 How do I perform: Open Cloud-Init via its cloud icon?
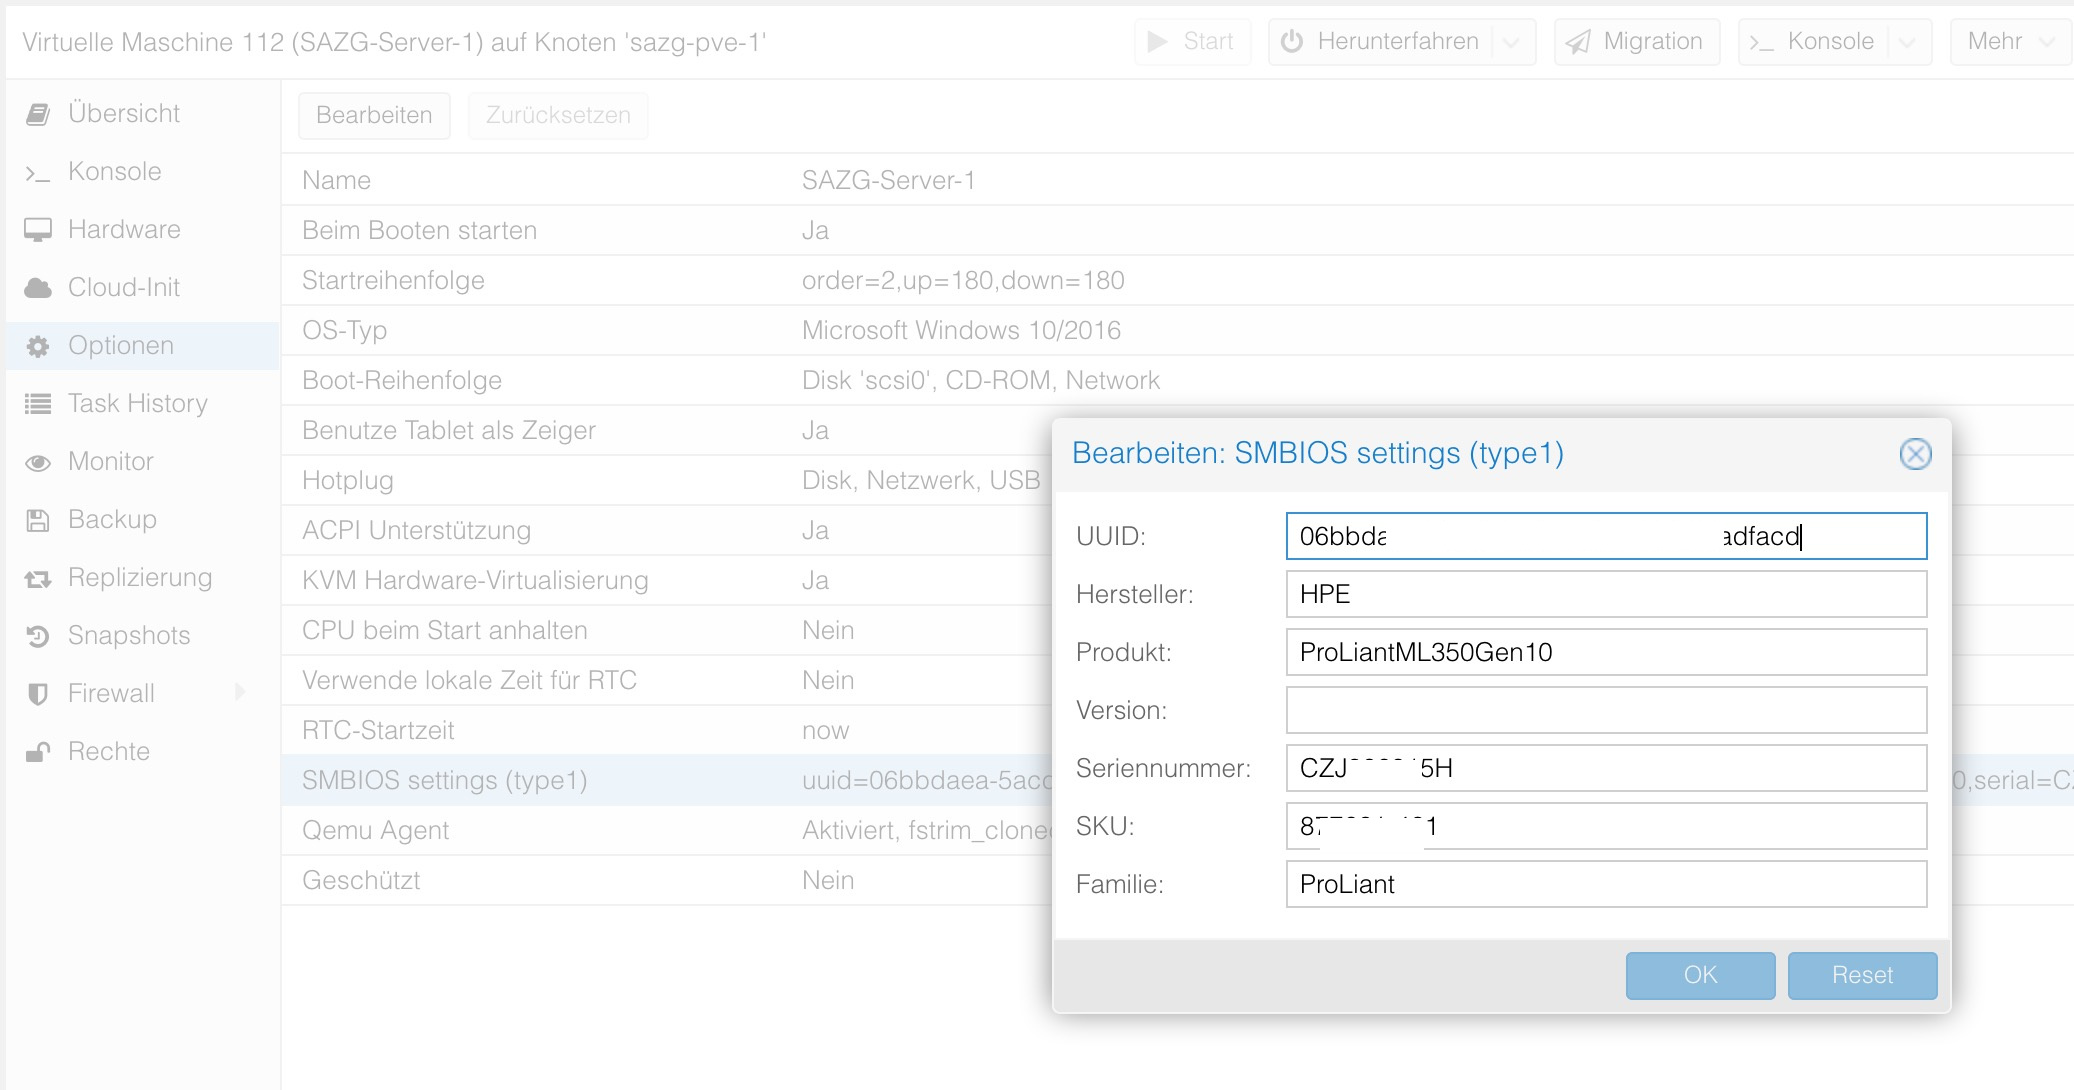tap(38, 288)
